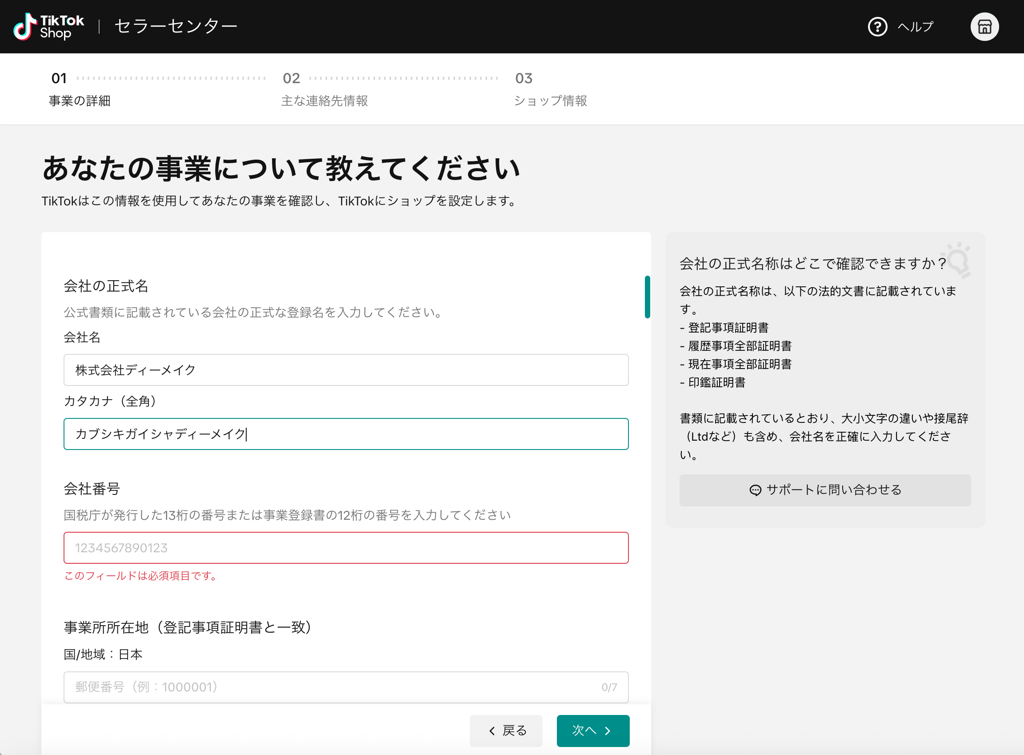Focus the カタカナ（全角） input field
This screenshot has height=755, width=1024.
click(x=346, y=434)
